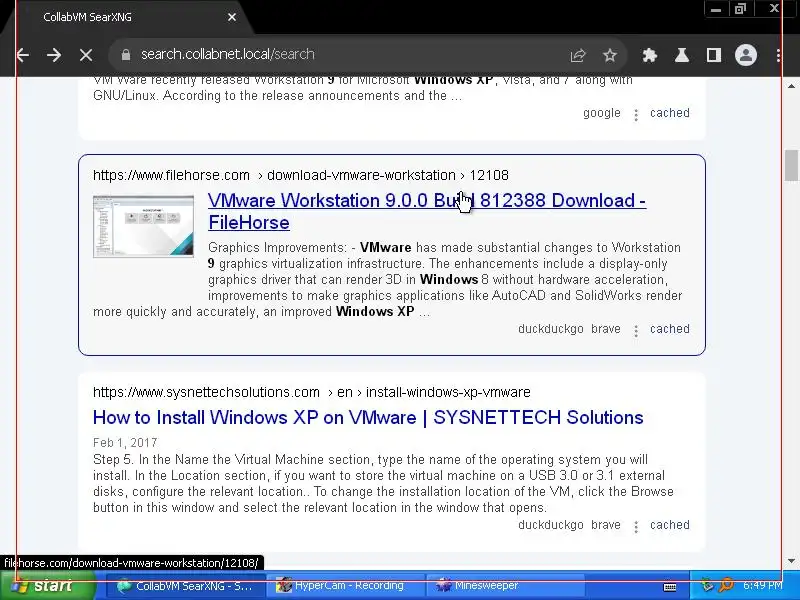Click the magnifier tray icon
Viewport: 800px width, 600px height.
pos(727,585)
